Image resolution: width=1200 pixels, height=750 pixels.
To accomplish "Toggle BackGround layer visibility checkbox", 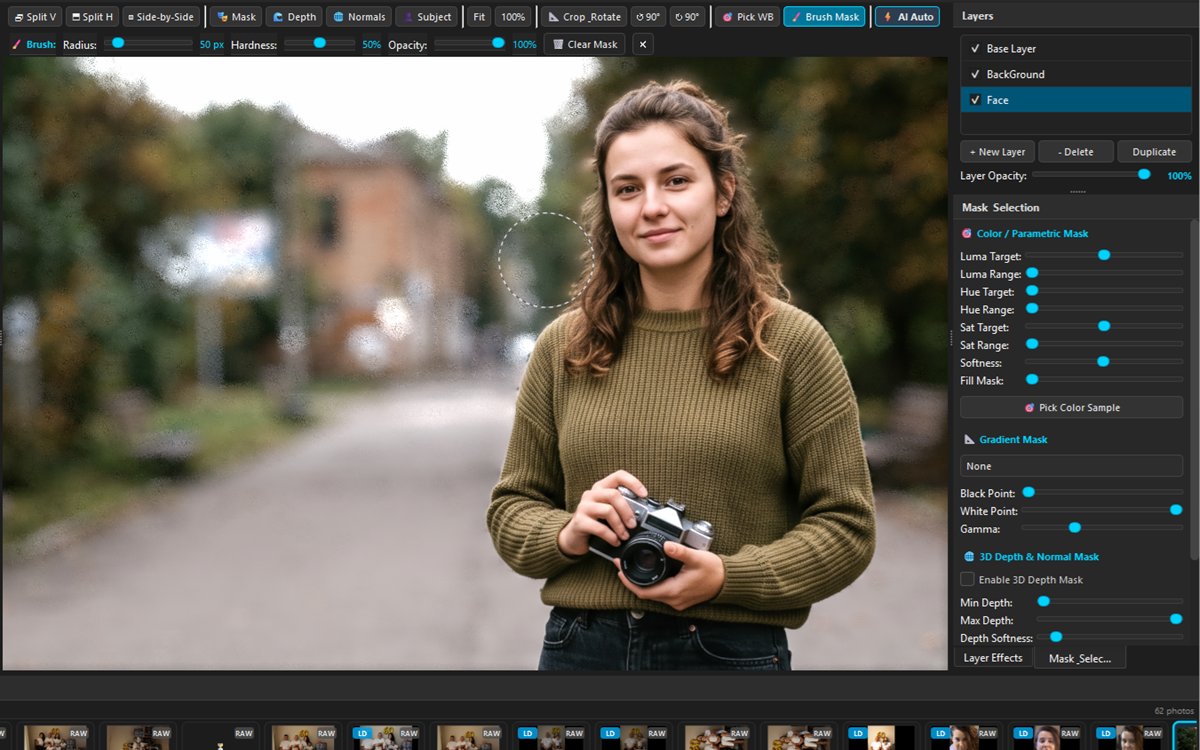I will (975, 74).
